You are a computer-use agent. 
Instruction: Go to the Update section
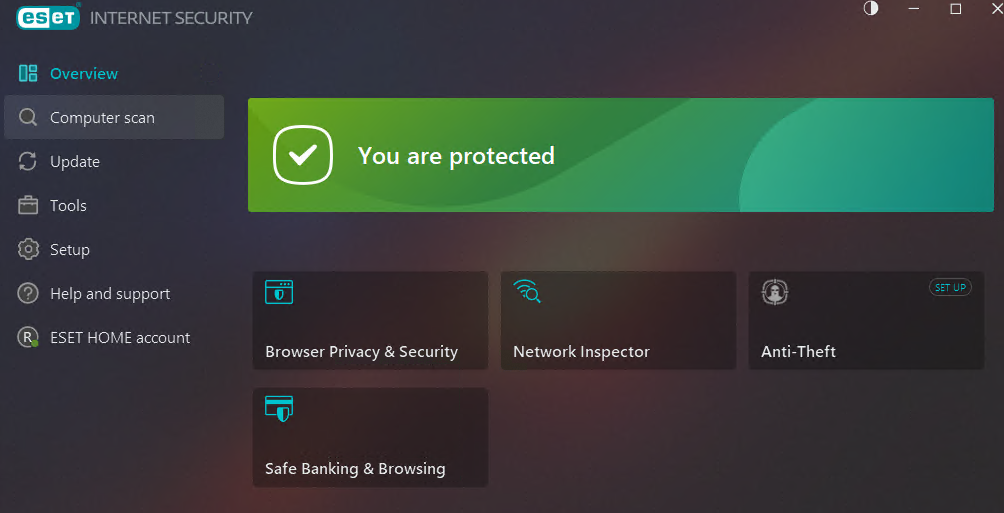tap(75, 161)
